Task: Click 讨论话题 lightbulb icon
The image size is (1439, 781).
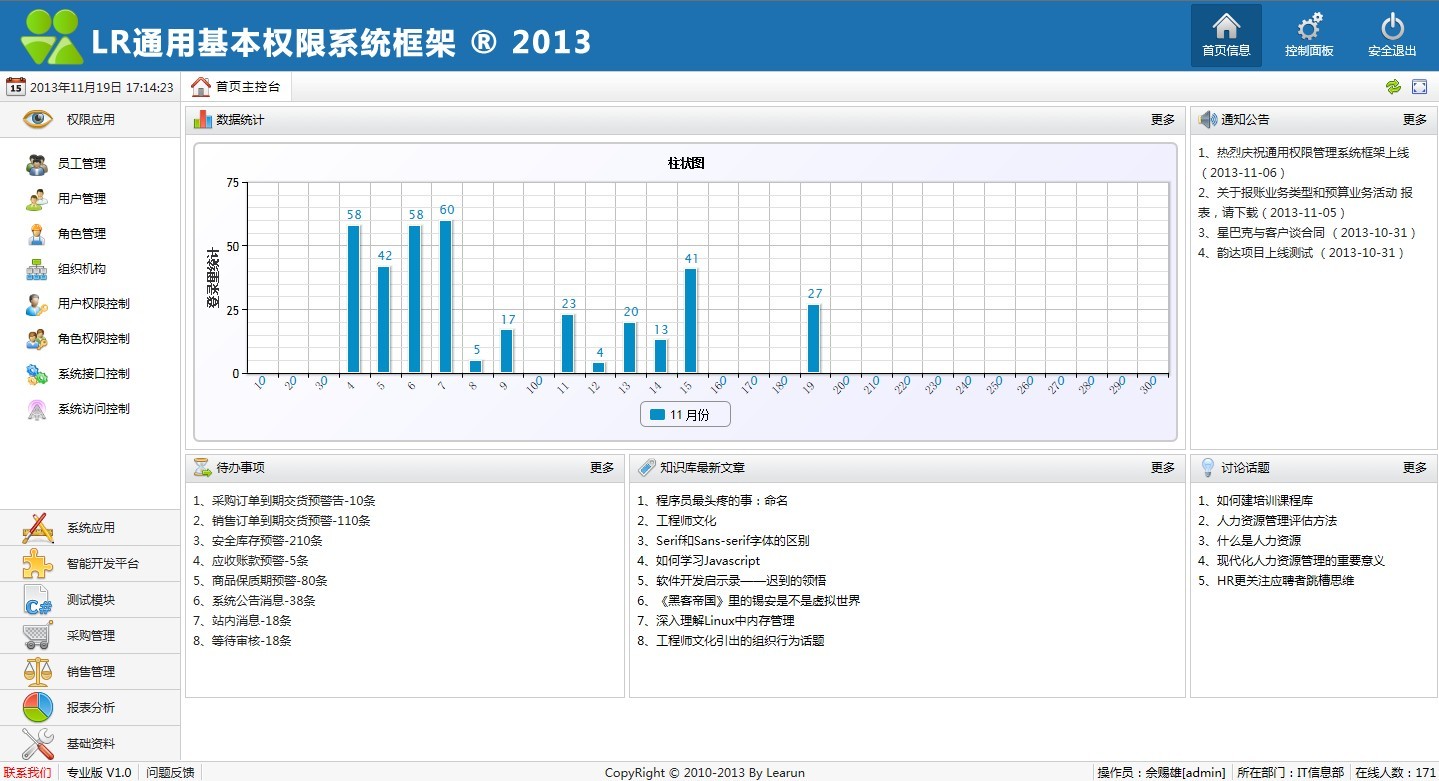Action: (x=1207, y=467)
